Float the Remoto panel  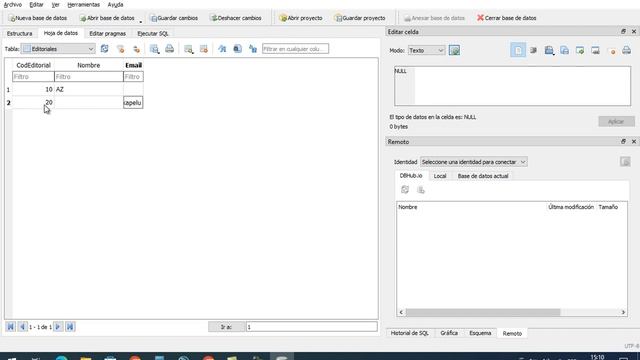623,141
